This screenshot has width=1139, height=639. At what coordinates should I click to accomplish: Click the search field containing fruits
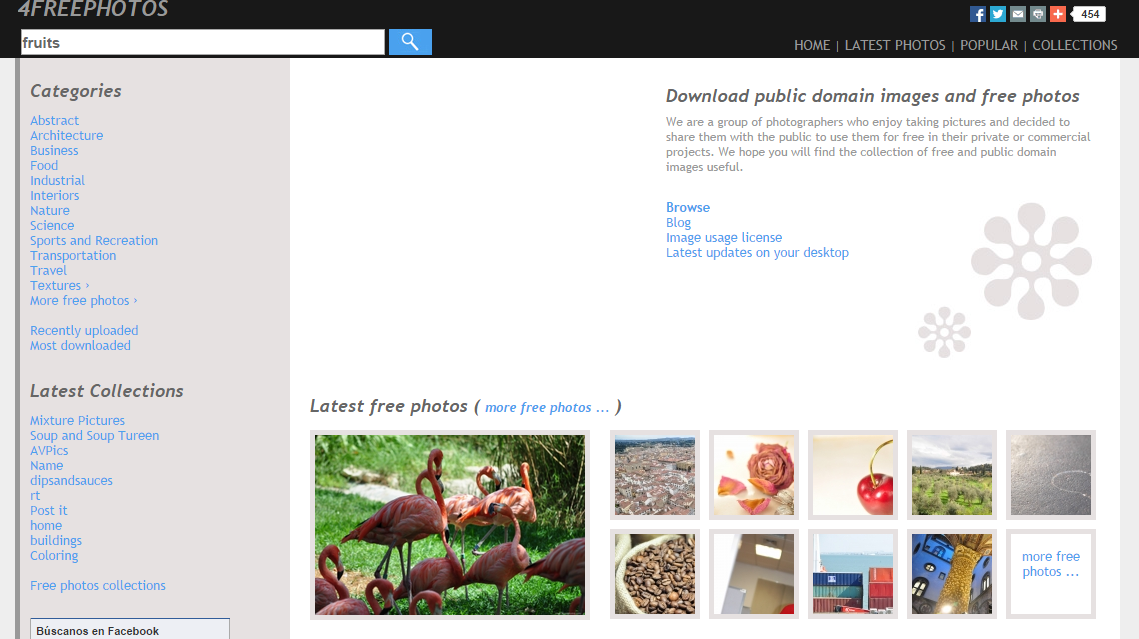coord(202,42)
